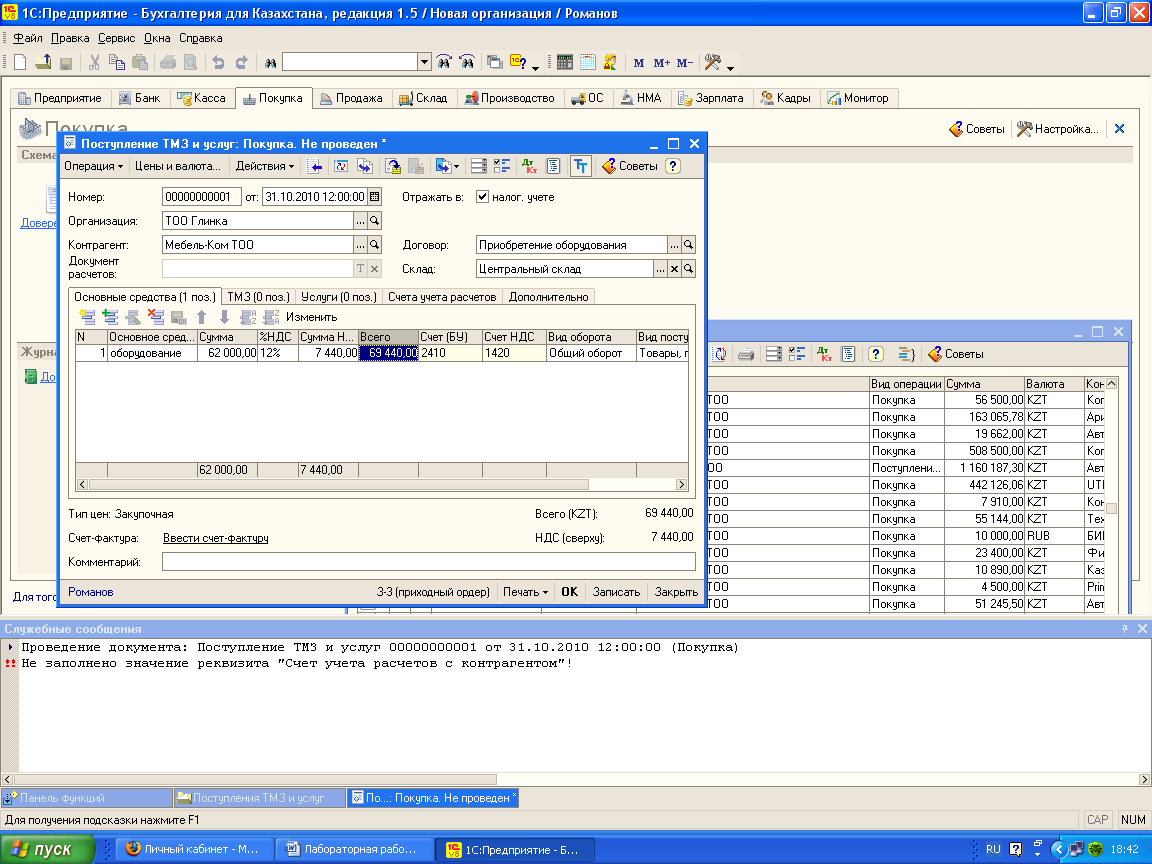This screenshot has width=1152, height=864.
Task: Click the Комментарий input field
Action: tap(428, 562)
